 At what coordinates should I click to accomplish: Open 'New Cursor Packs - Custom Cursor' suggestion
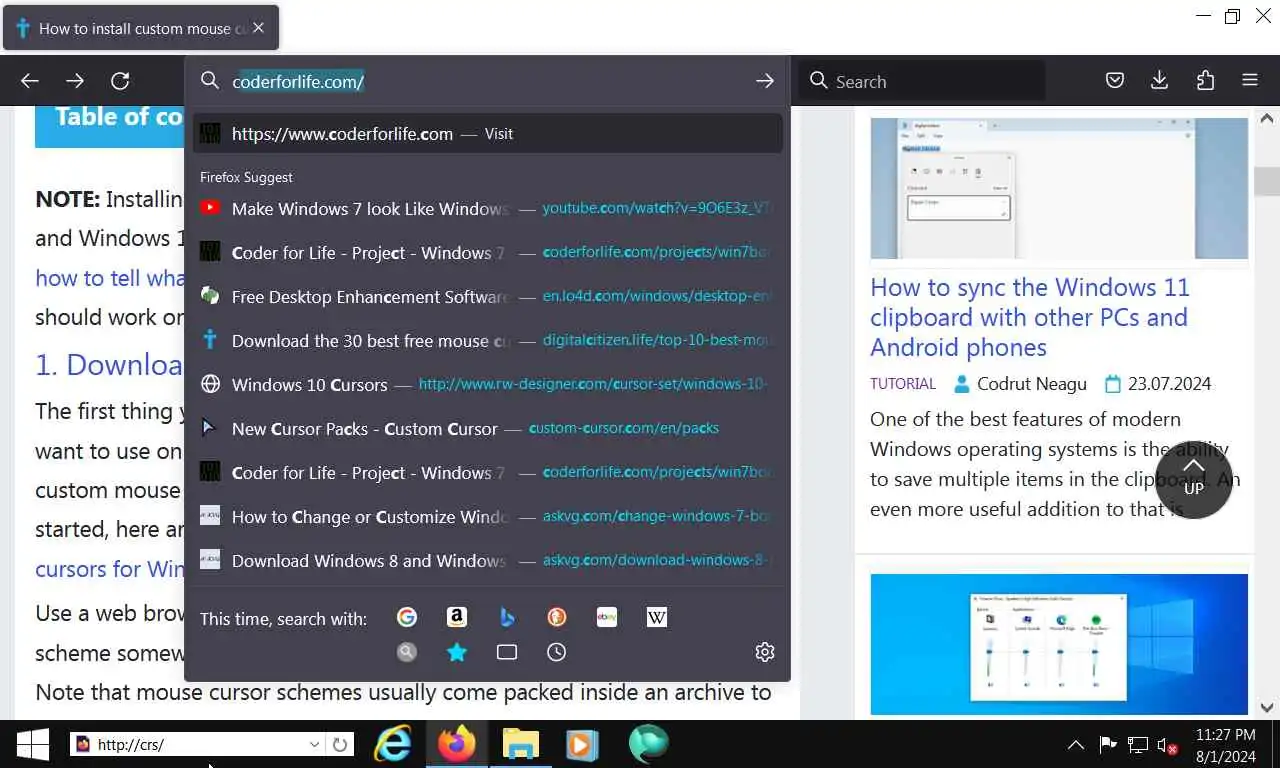coord(487,428)
